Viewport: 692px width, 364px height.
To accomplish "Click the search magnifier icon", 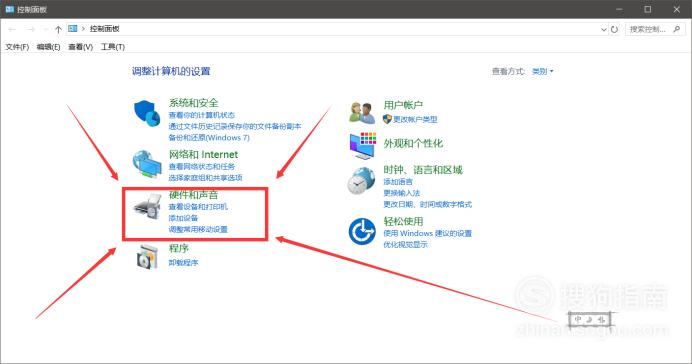I will pos(677,29).
